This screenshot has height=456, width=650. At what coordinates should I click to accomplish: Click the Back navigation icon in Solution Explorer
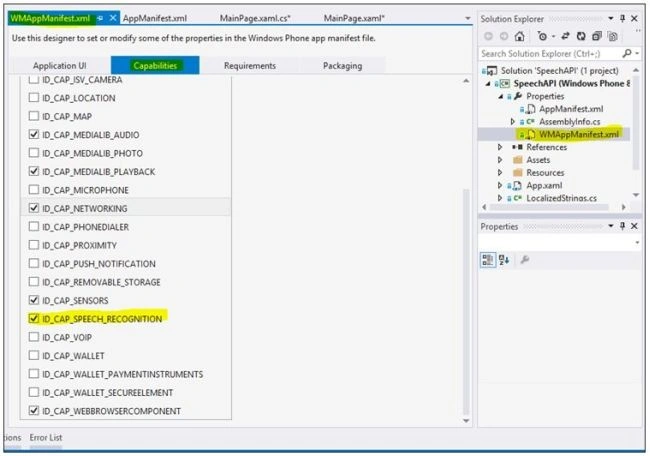point(488,36)
